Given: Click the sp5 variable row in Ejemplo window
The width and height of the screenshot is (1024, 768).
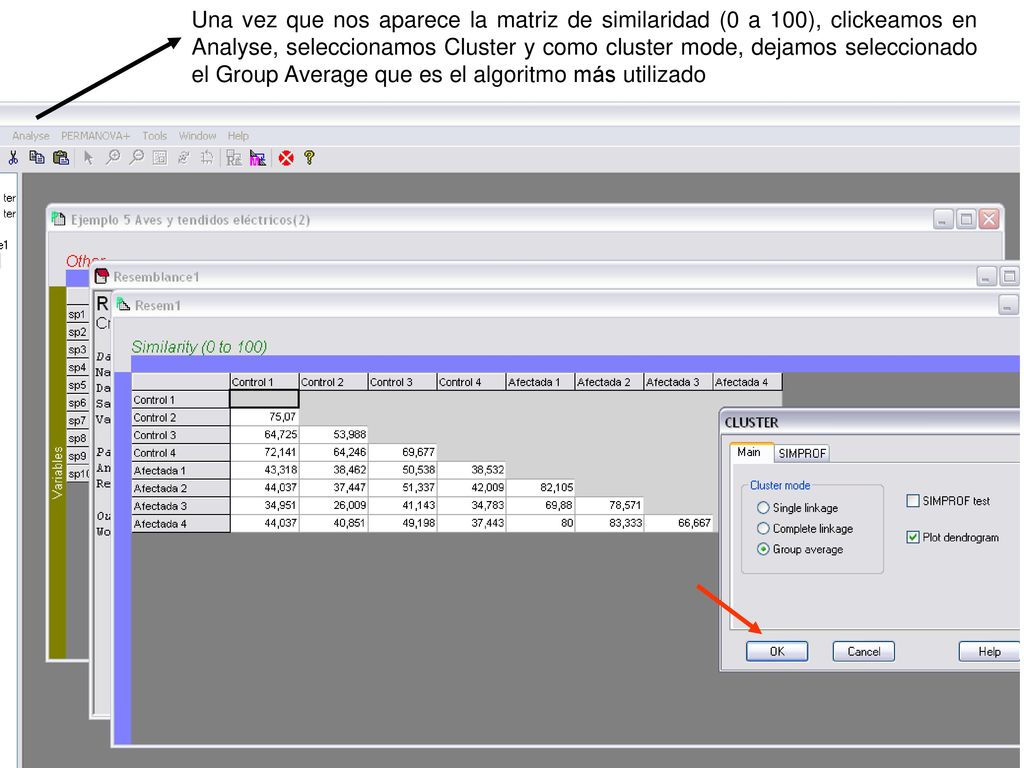Looking at the screenshot, I should [78, 385].
